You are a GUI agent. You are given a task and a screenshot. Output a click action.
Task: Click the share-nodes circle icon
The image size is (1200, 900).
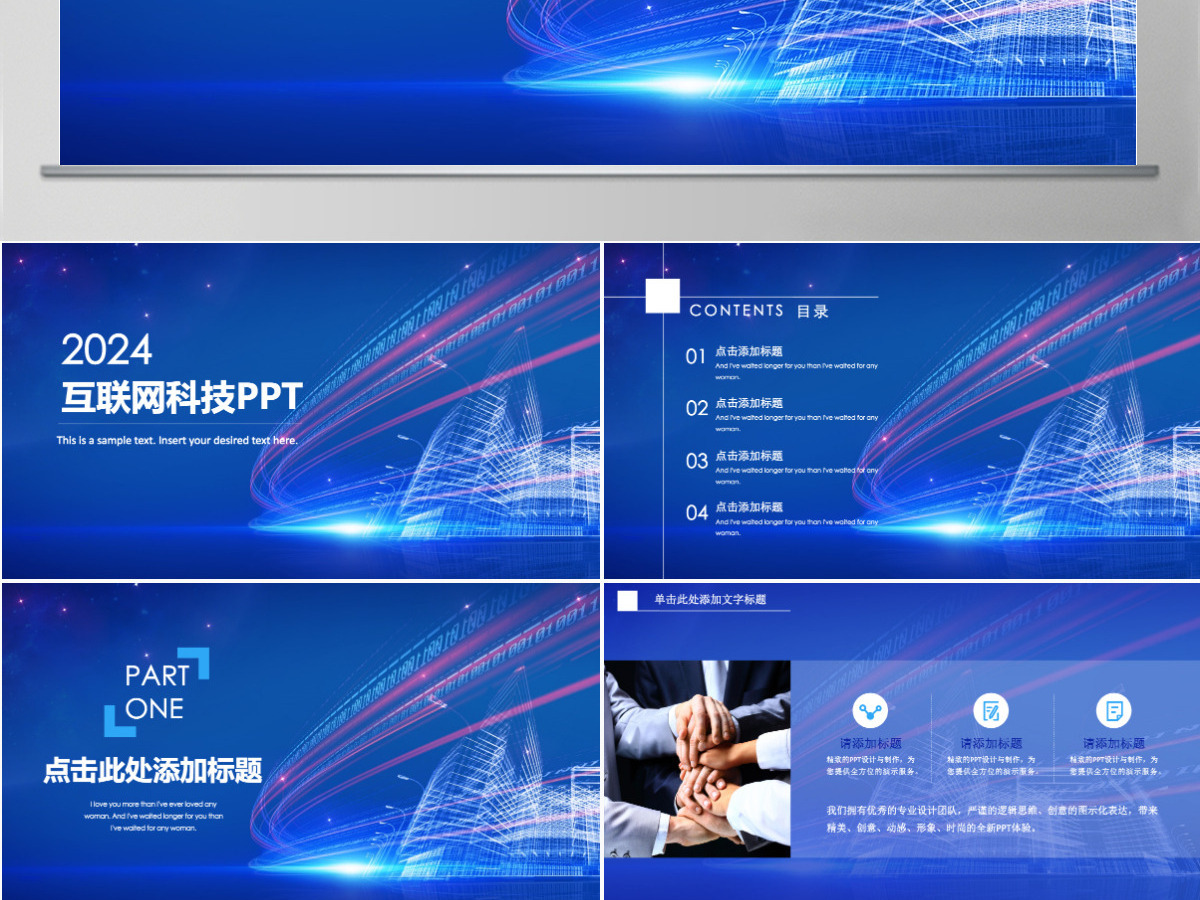click(x=870, y=711)
